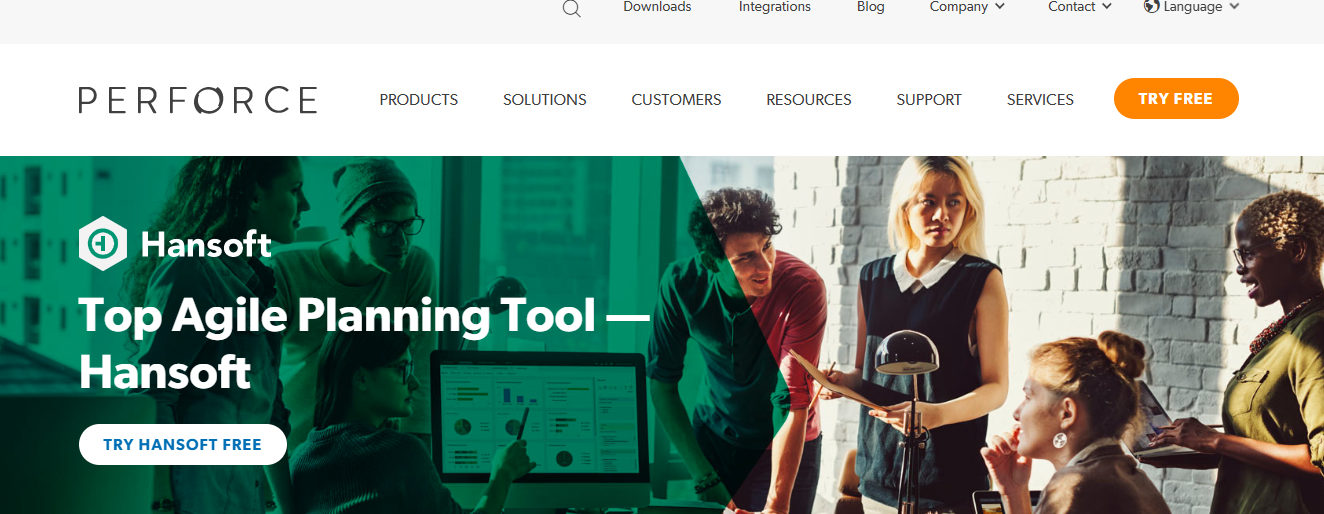The image size is (1324, 514).
Task: Expand the Contact dropdown chevron
Action: point(1107,7)
